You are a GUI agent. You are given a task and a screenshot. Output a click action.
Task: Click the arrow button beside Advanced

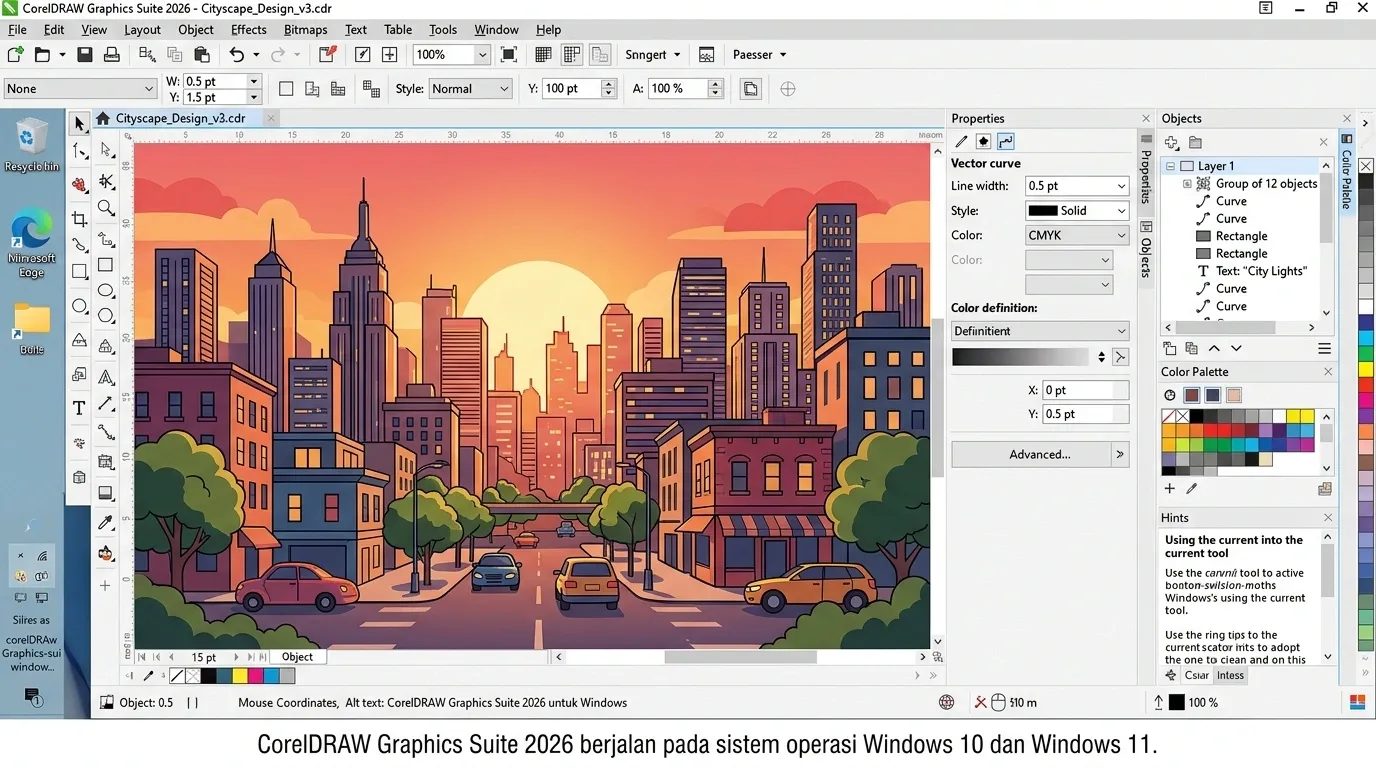pyautogui.click(x=1120, y=454)
